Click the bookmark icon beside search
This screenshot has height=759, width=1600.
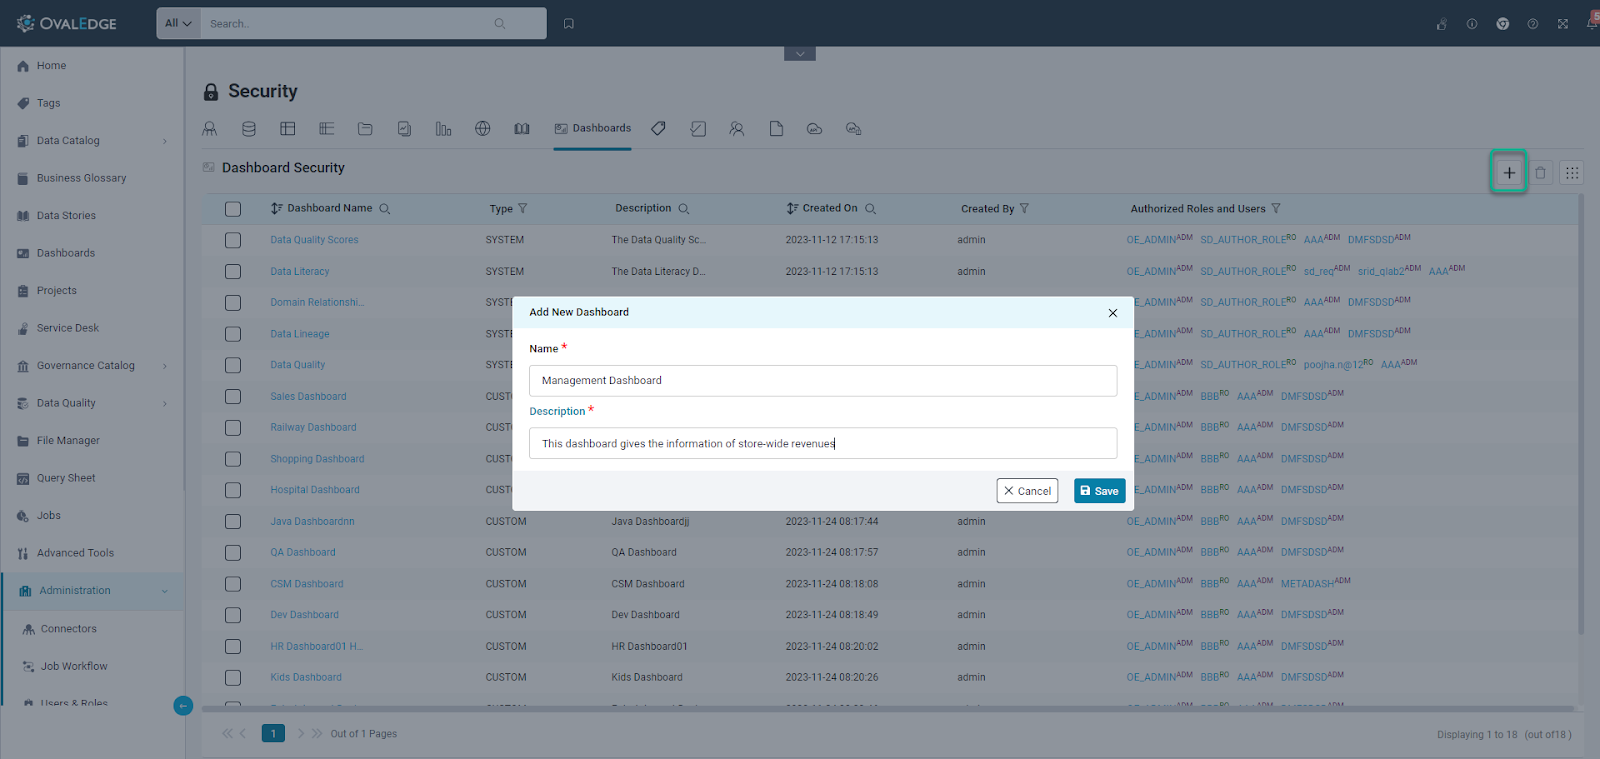coord(569,24)
